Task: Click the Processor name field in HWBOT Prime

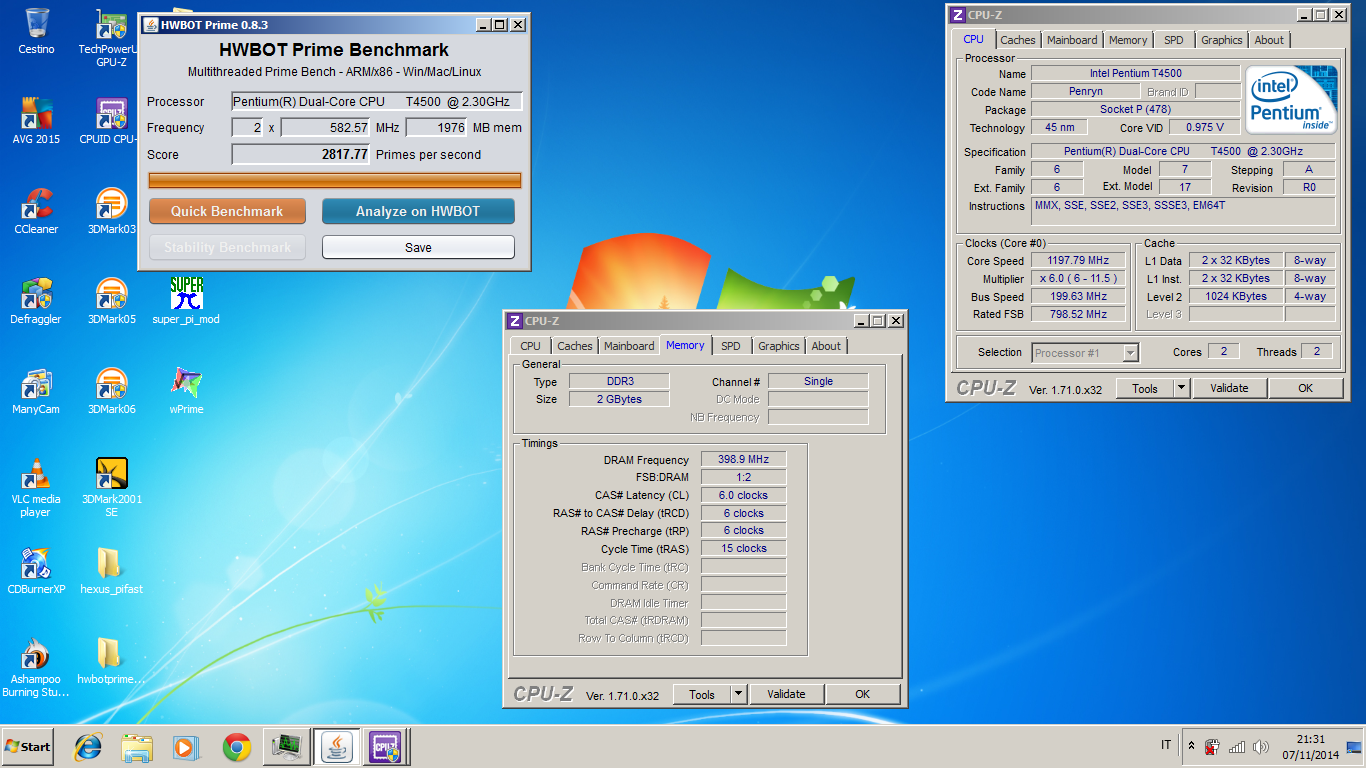Action: click(377, 101)
